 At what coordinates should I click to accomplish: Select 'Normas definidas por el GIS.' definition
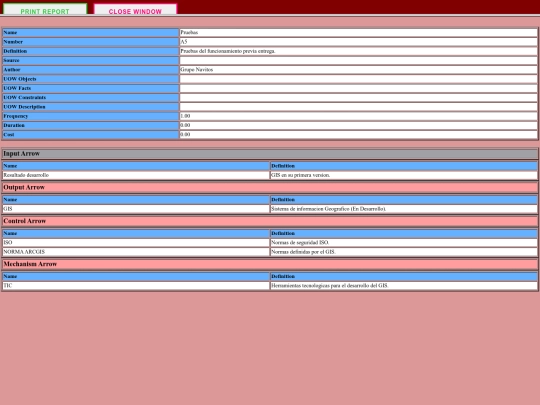(303, 252)
